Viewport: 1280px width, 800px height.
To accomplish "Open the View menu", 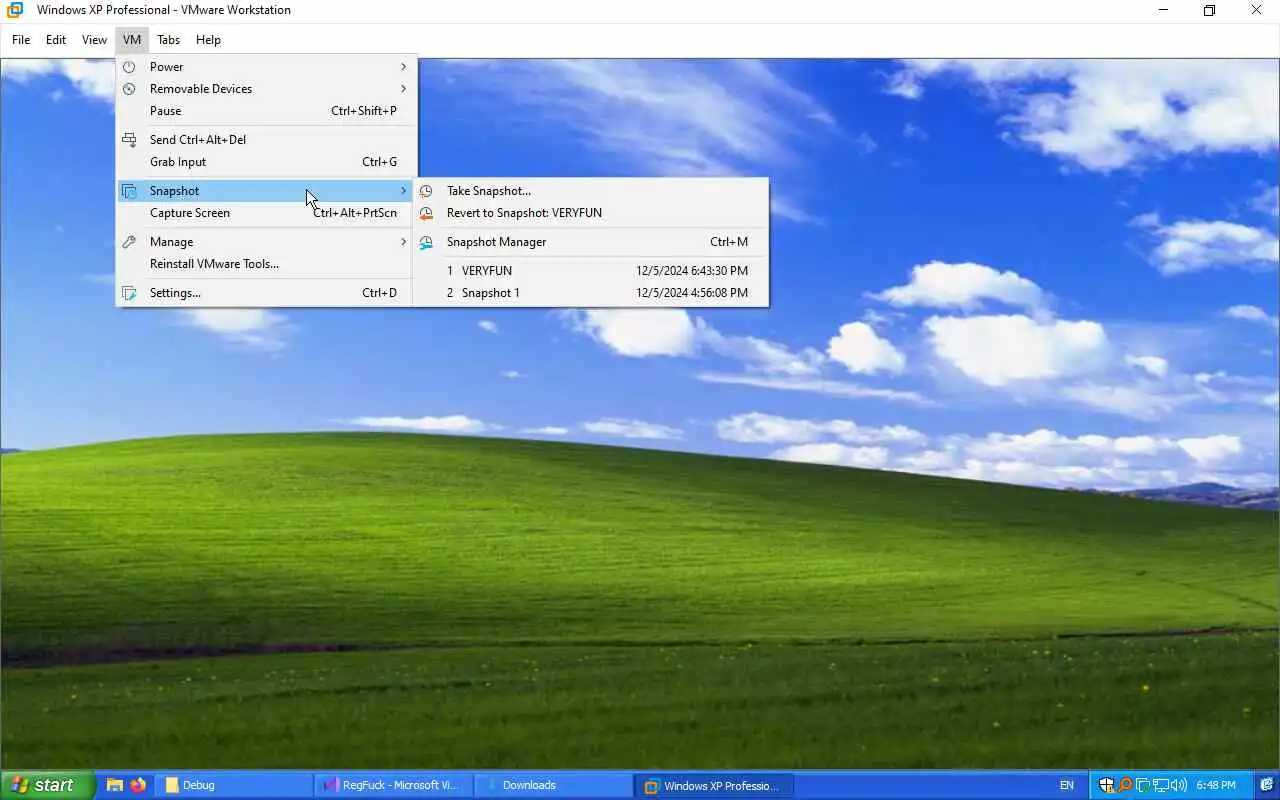I will tap(94, 40).
